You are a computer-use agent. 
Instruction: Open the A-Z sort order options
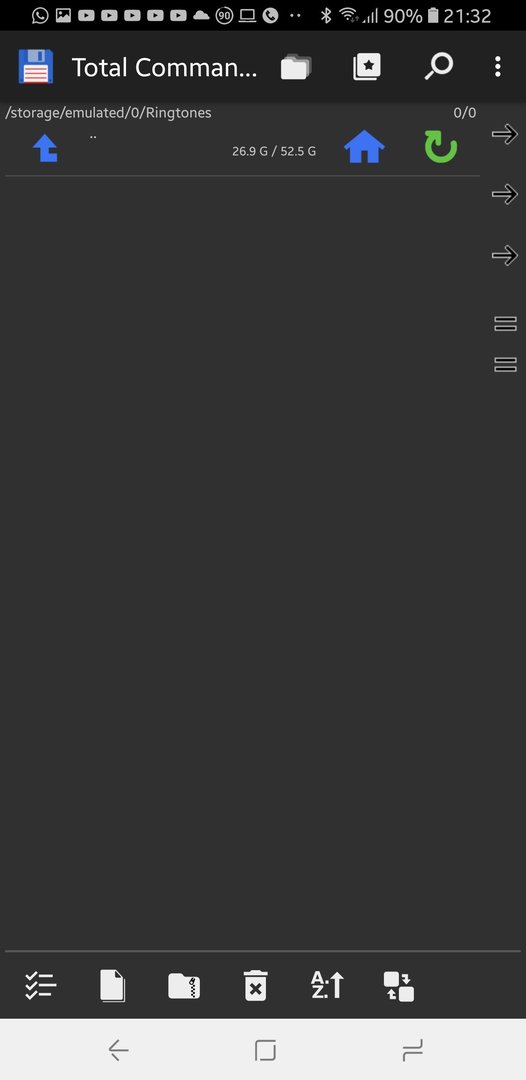click(x=327, y=986)
